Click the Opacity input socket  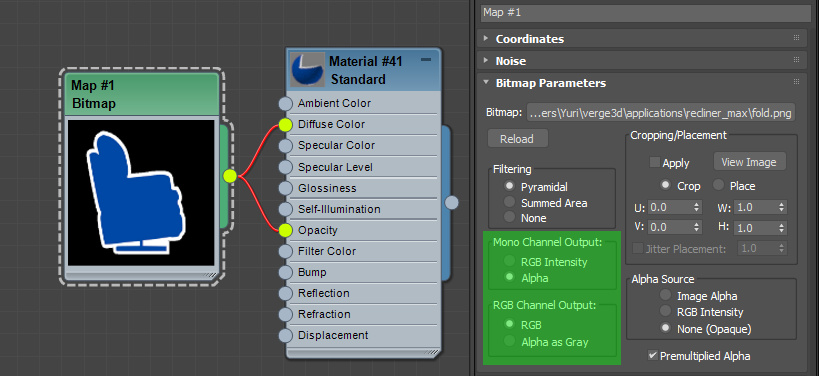285,230
